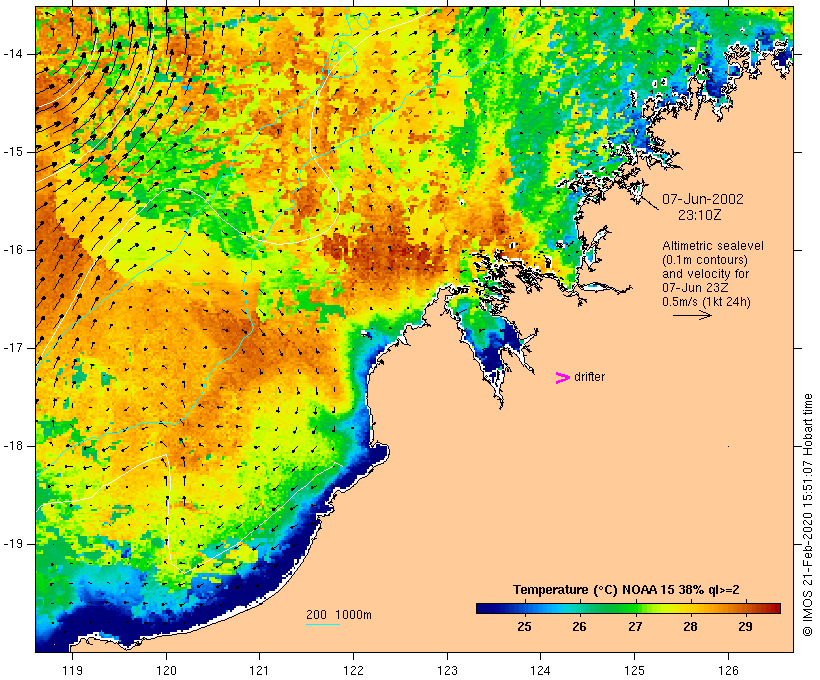Viewport: 820px width, 680px height.
Task: Click the 'and velocity for' text line
Action: [706, 274]
